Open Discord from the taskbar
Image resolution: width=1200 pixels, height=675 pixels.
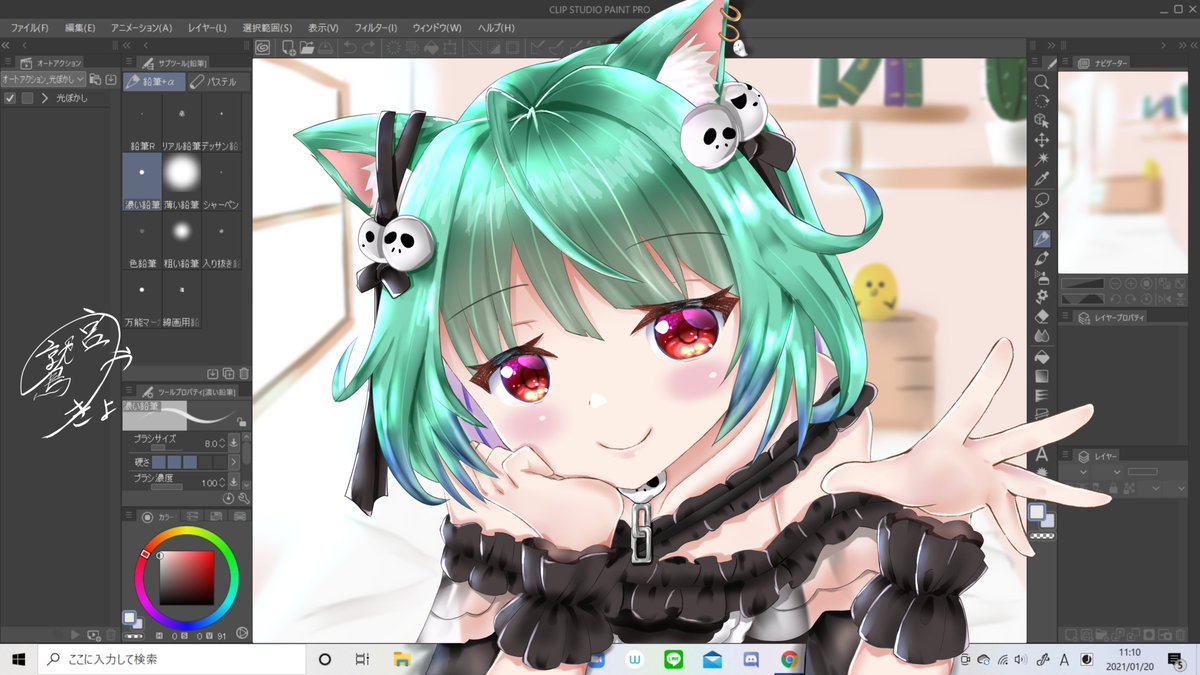(751, 659)
